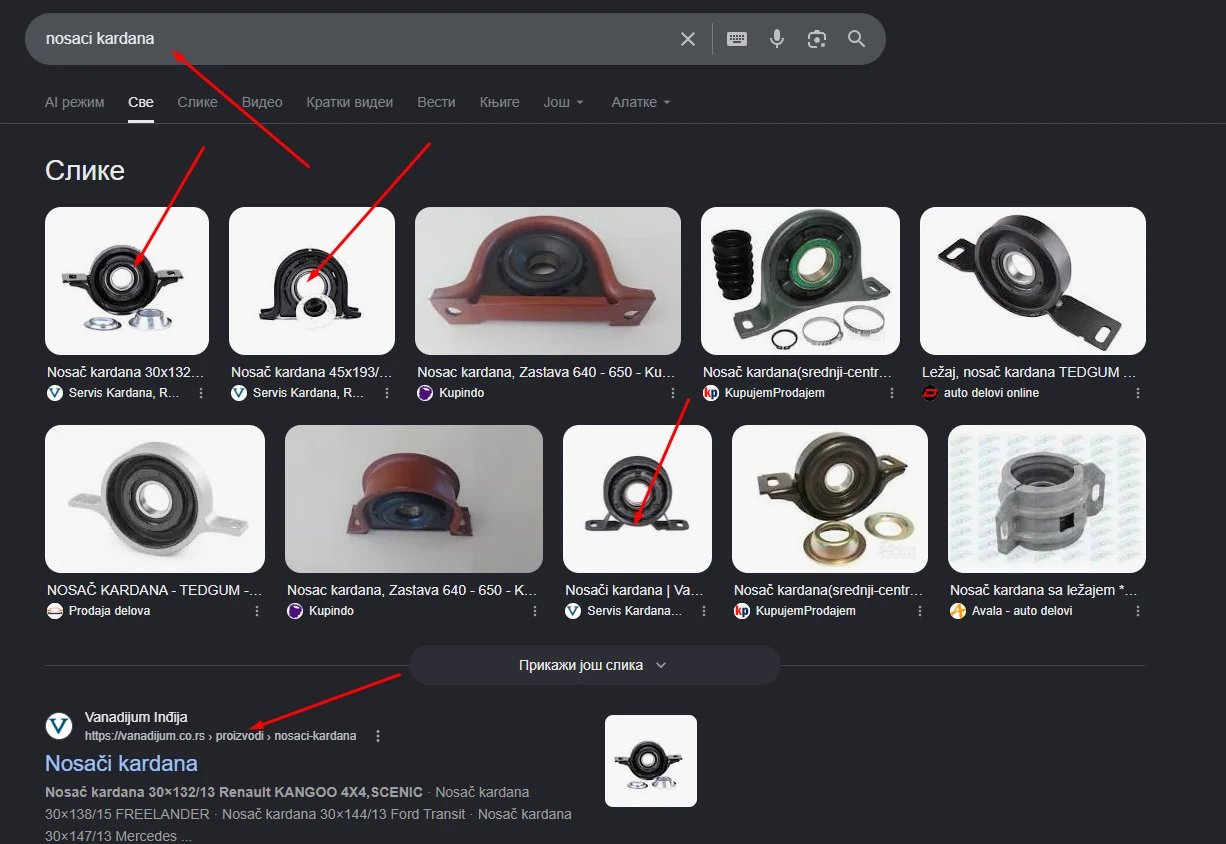1226x844 pixels.
Task: Start voice search with the microphone icon
Action: click(x=777, y=39)
